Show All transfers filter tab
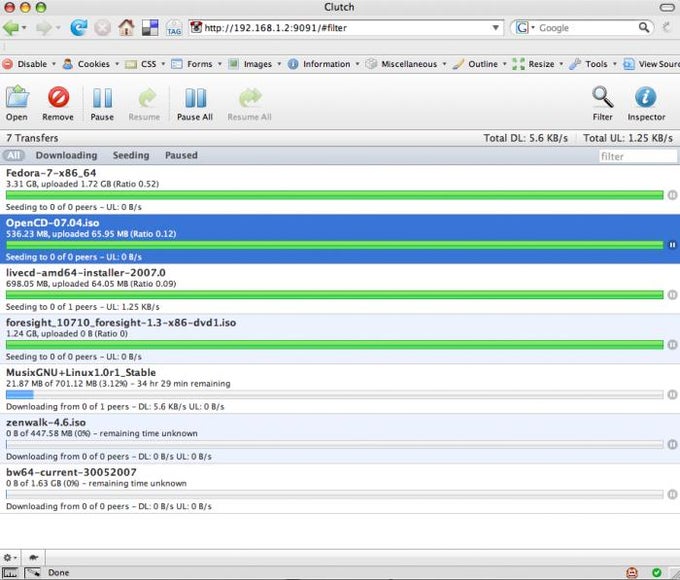Screen dimensions: 680x580 (x=13, y=155)
